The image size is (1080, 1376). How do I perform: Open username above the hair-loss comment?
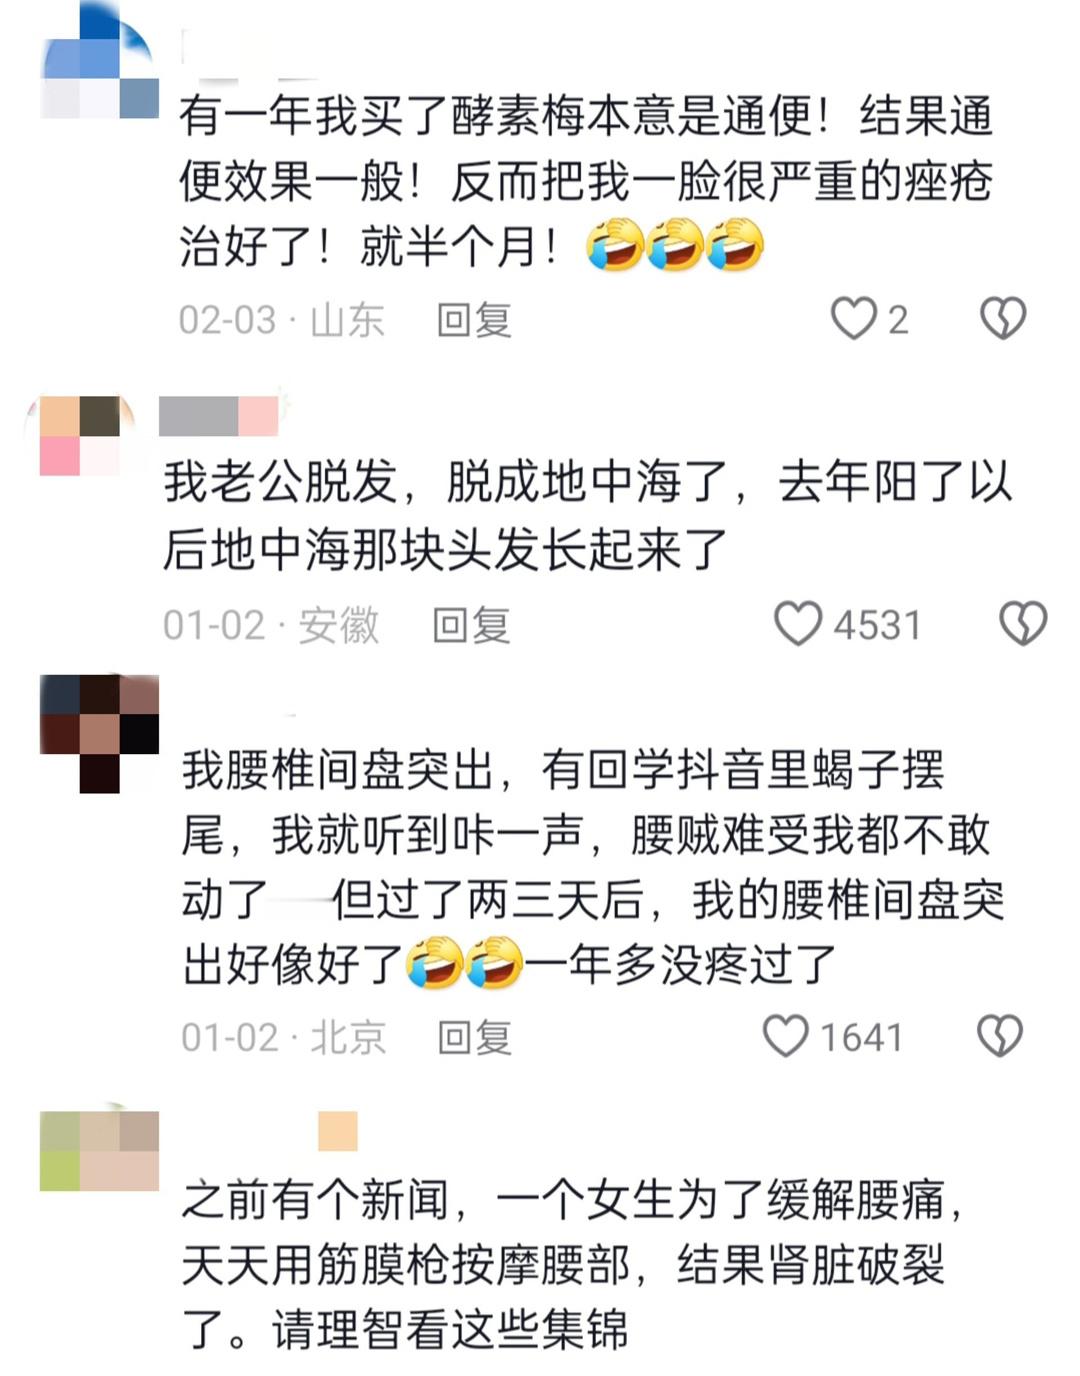tap(219, 416)
